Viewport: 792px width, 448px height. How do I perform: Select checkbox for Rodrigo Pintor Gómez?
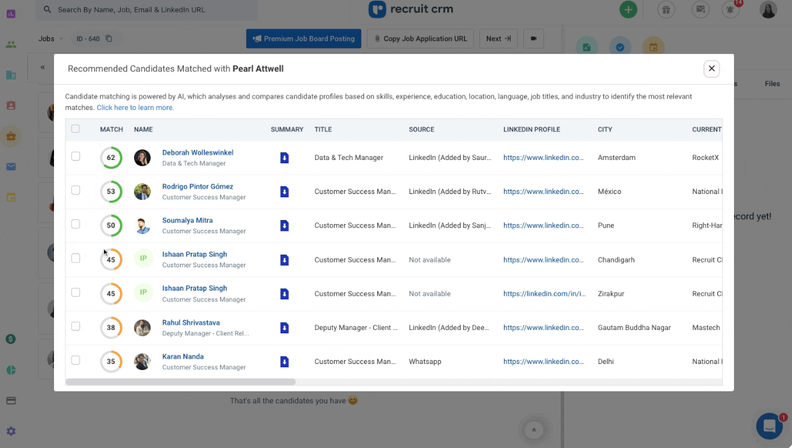tap(75, 190)
